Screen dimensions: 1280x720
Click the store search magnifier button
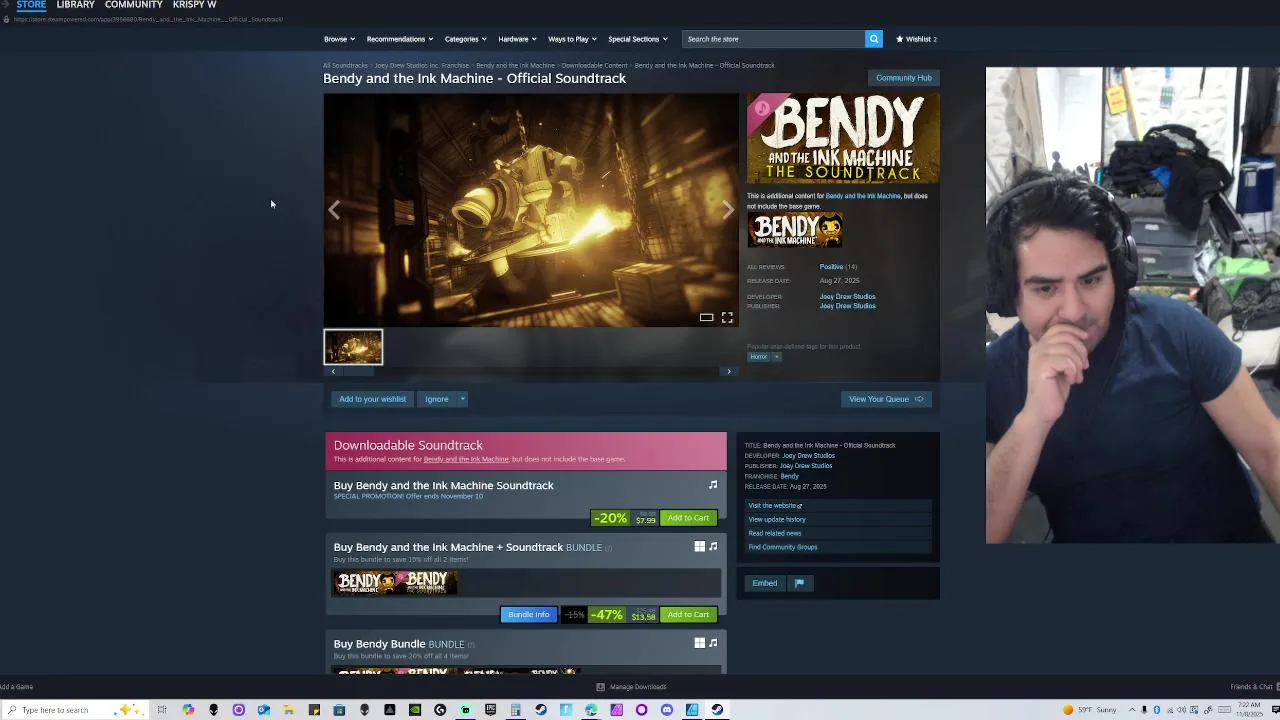tap(874, 39)
